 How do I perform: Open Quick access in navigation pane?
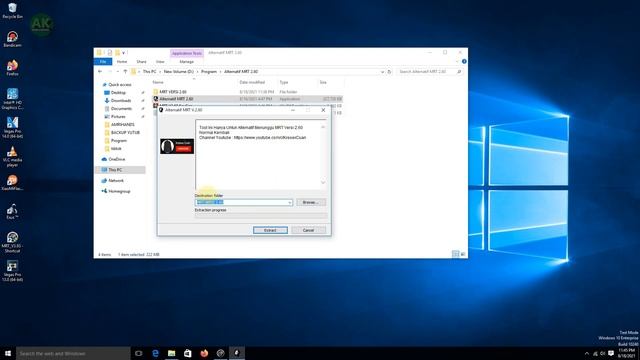click(120, 84)
